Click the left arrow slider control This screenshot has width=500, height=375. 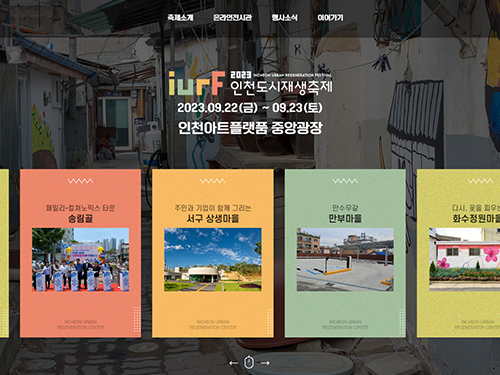[234, 363]
